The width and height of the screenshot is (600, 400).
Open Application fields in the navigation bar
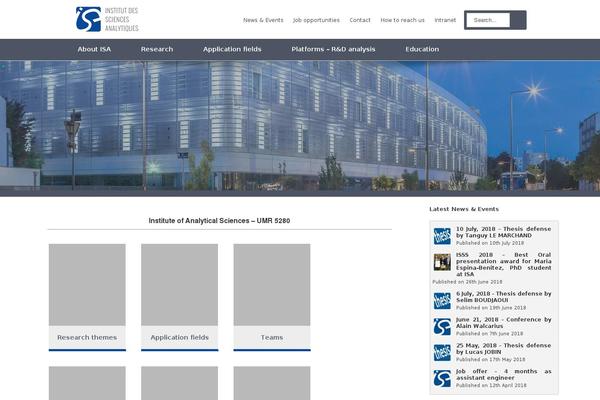point(232,49)
